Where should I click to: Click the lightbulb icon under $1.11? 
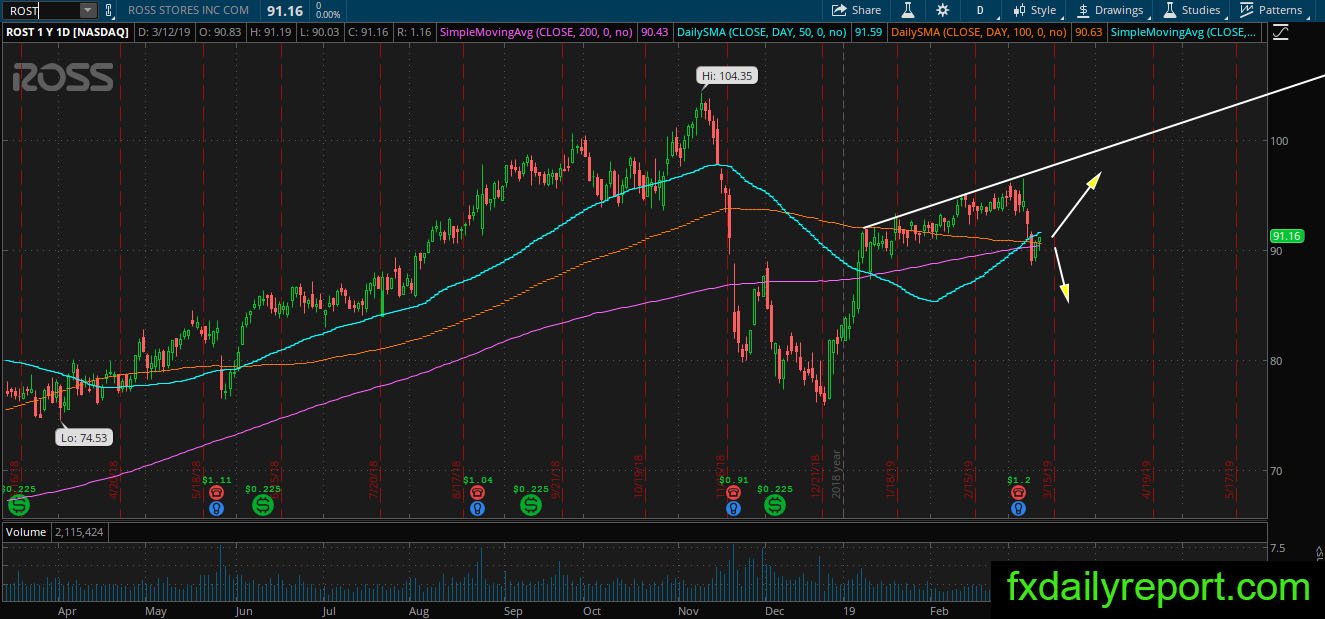[x=216, y=508]
